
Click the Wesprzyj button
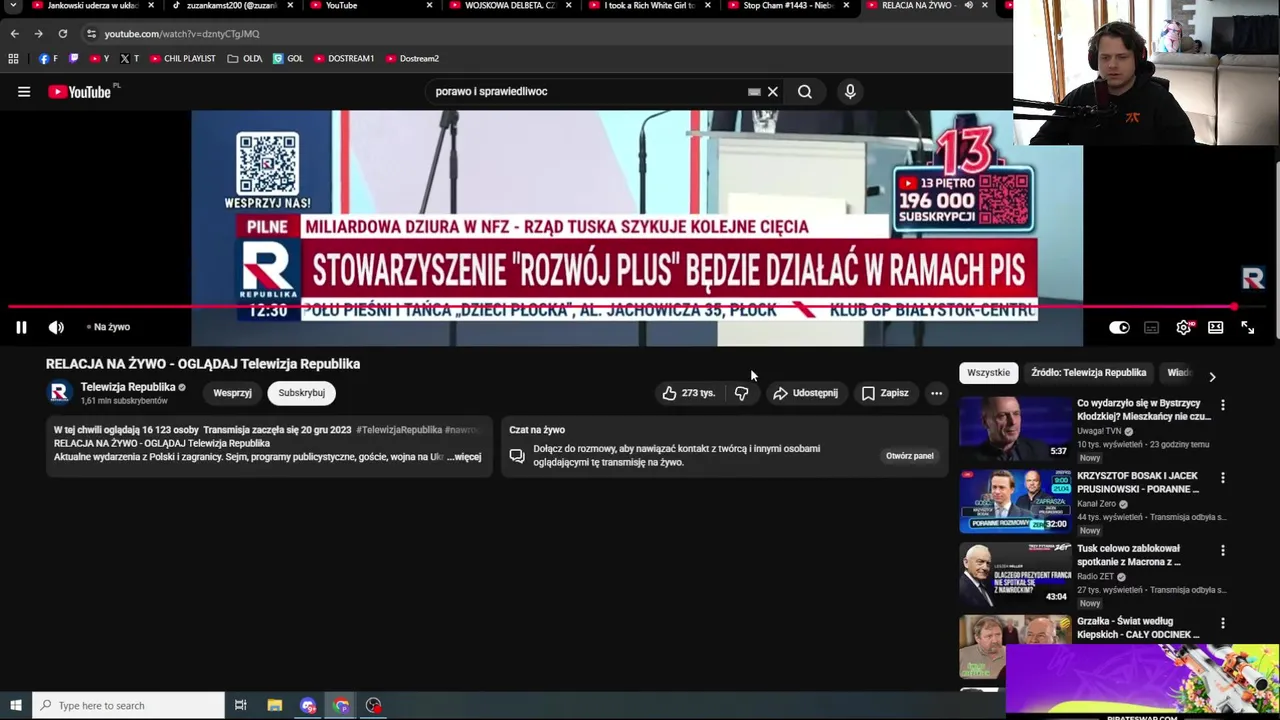click(x=232, y=393)
